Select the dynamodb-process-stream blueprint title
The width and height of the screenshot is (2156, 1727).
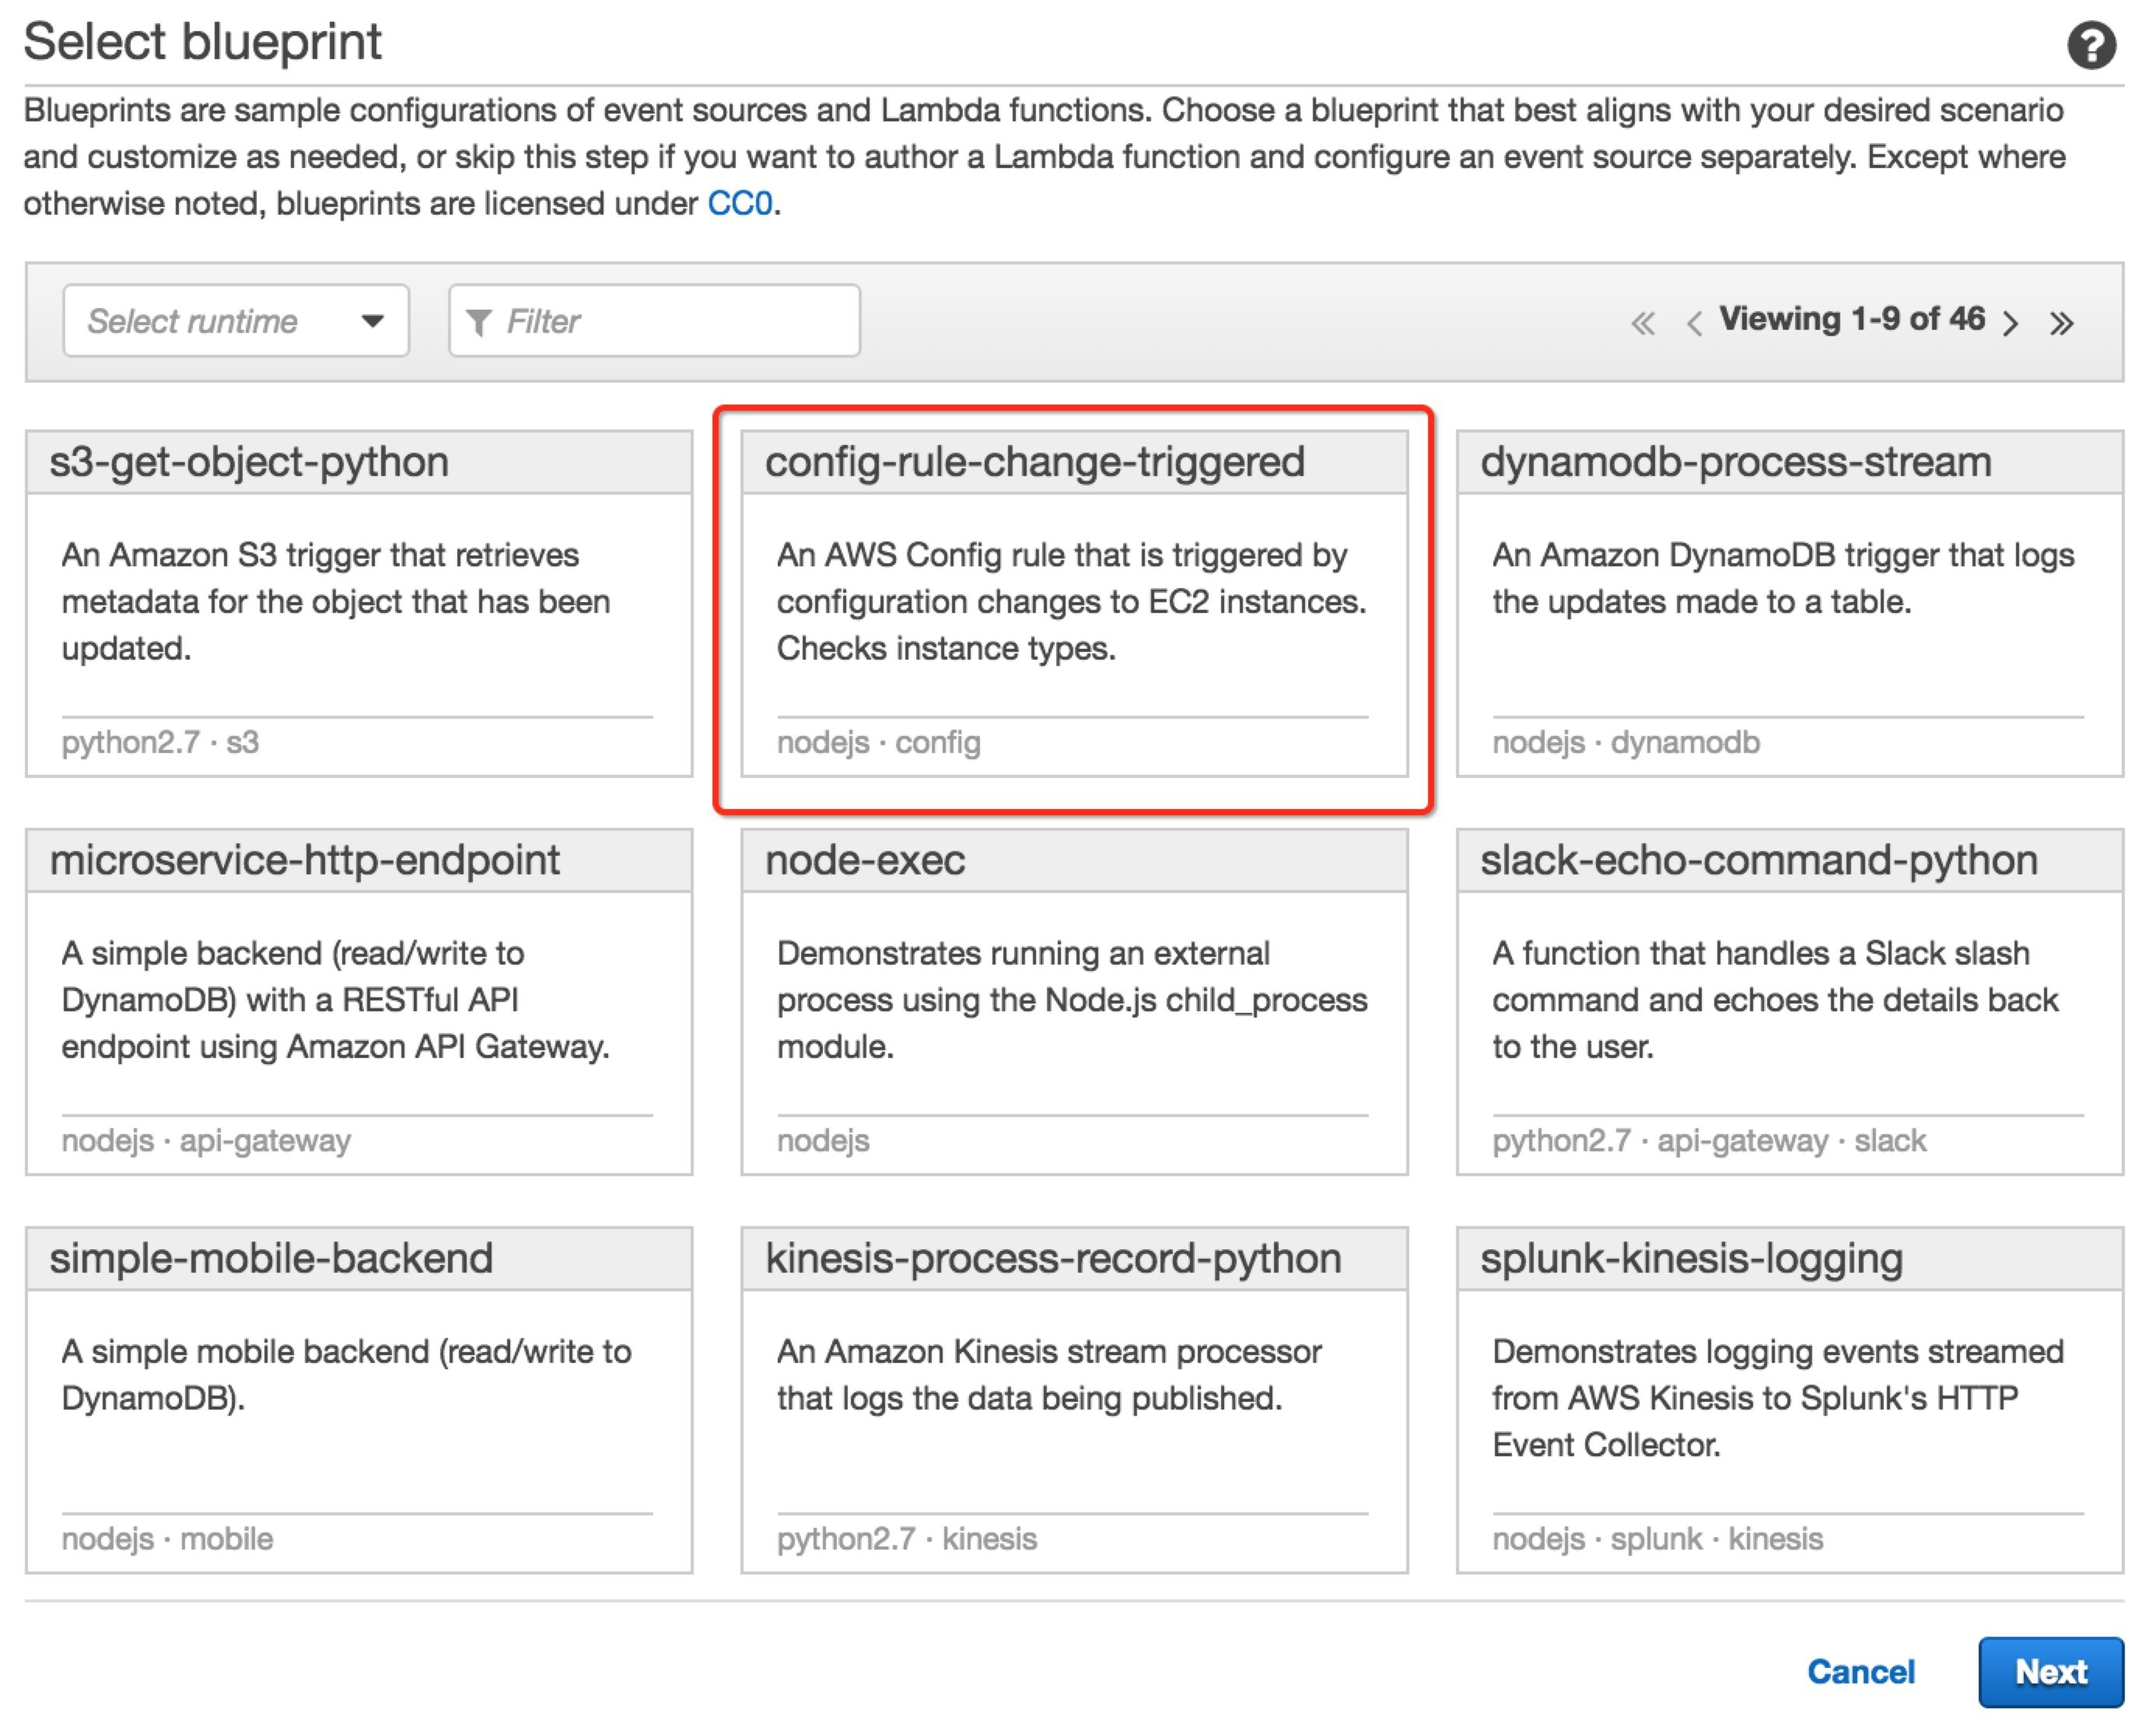[x=1736, y=463]
